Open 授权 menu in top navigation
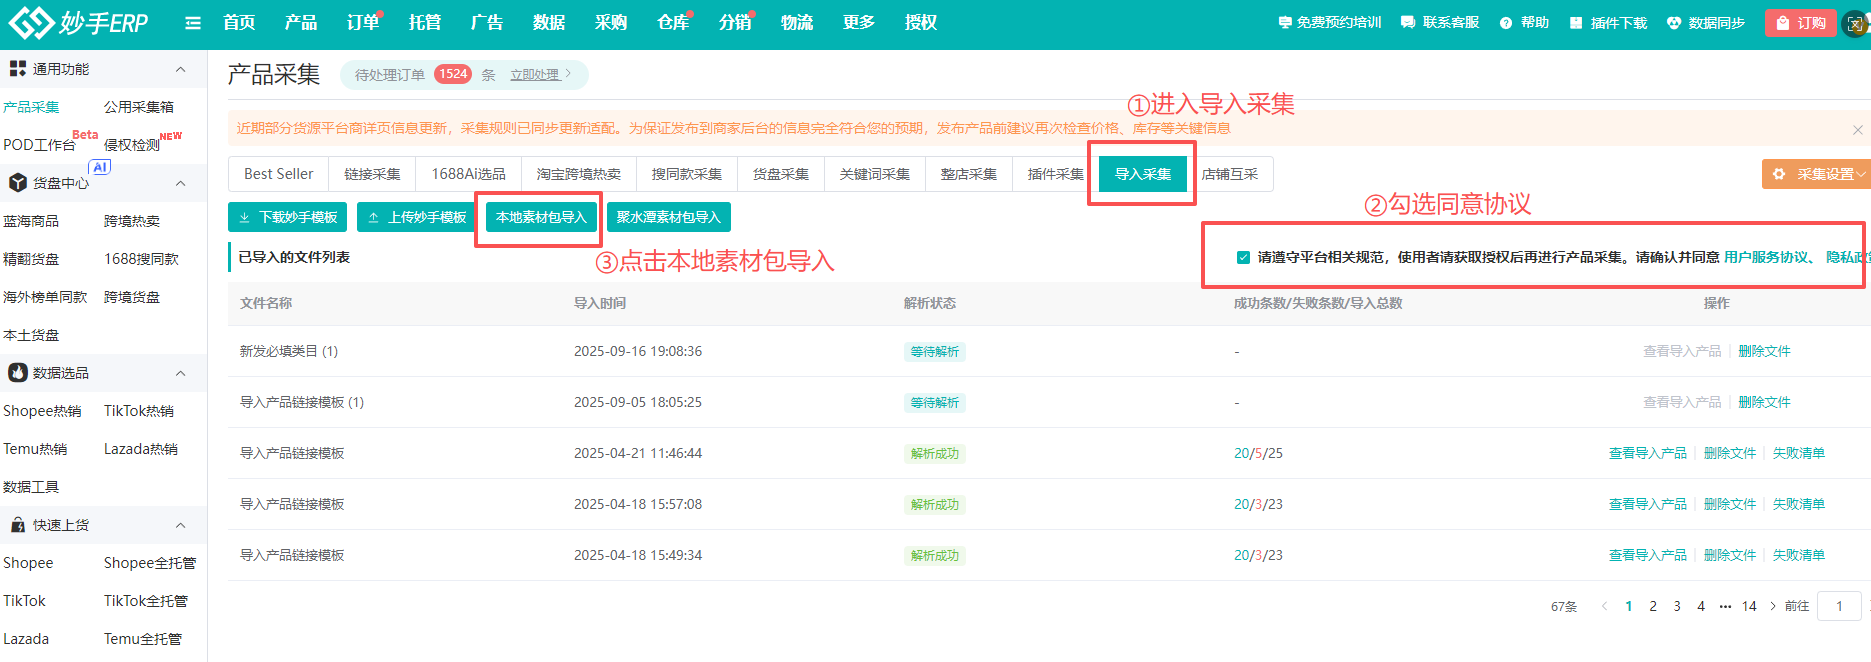The image size is (1871, 662). (x=921, y=22)
